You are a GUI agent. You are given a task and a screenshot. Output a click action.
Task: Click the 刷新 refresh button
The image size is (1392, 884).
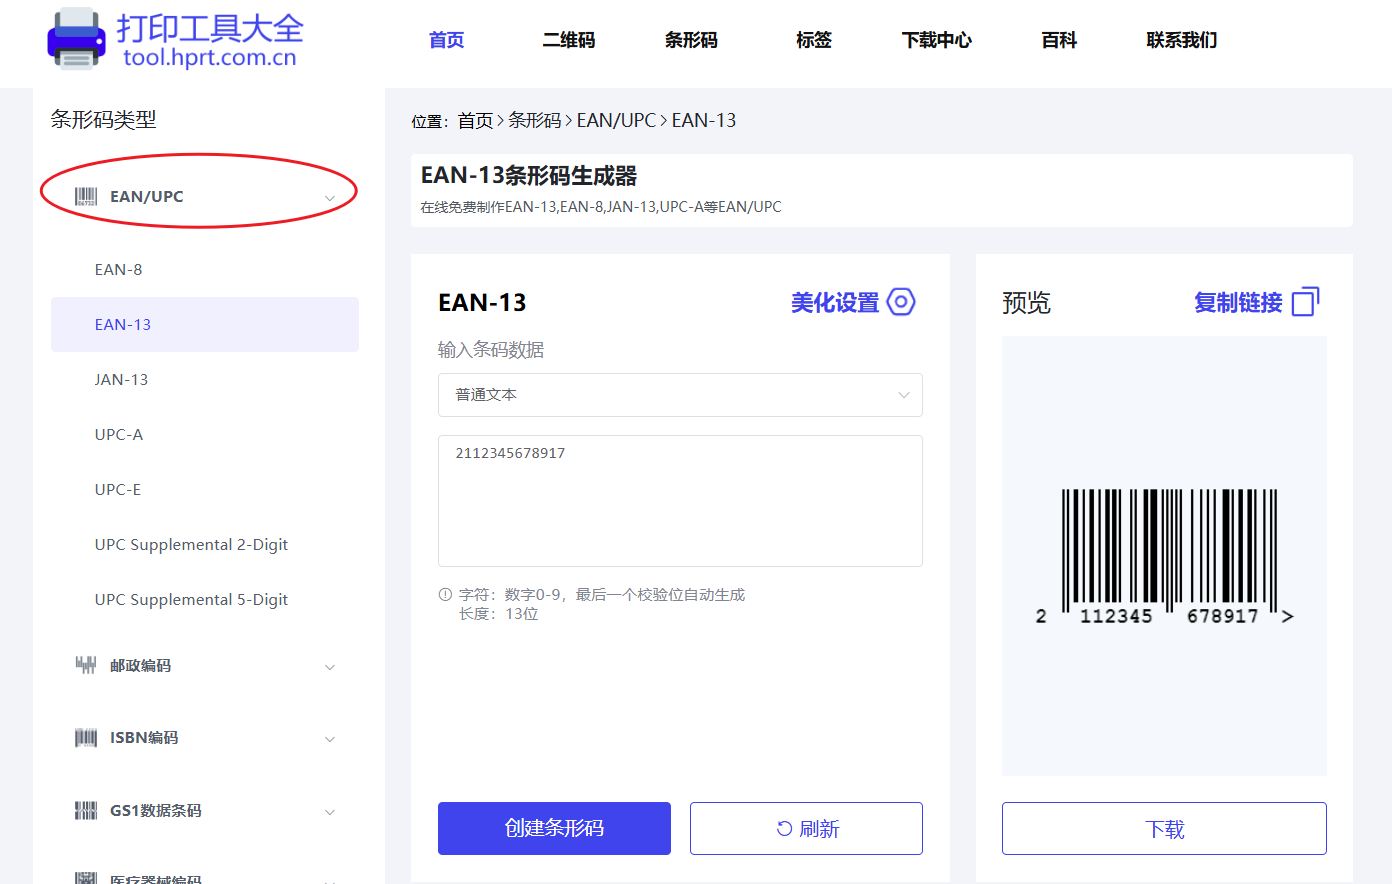click(806, 828)
